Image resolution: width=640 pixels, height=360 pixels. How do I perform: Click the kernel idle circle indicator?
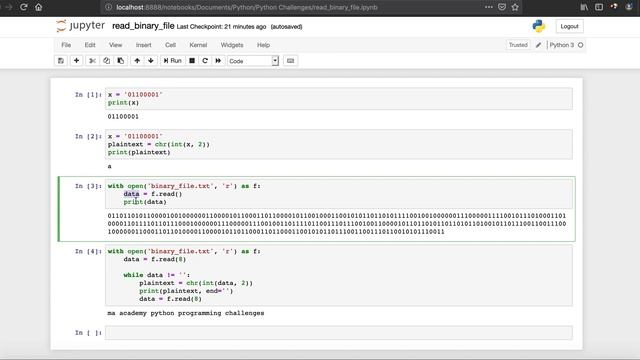tap(580, 45)
